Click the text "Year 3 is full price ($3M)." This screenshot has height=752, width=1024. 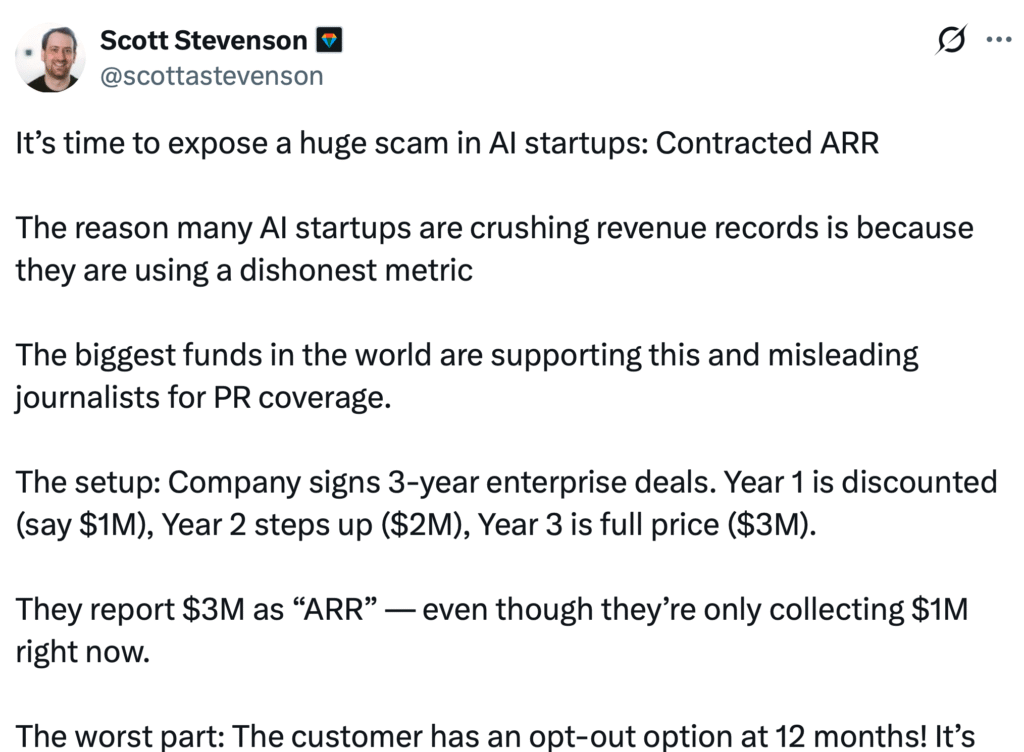[647, 525]
